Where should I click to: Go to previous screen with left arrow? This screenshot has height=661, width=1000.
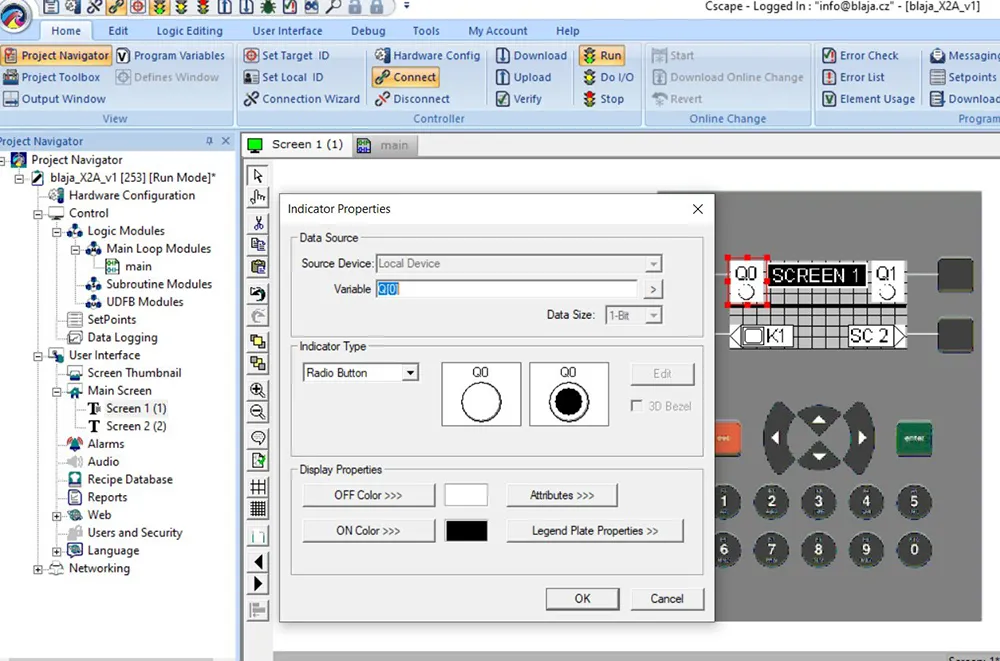point(258,561)
